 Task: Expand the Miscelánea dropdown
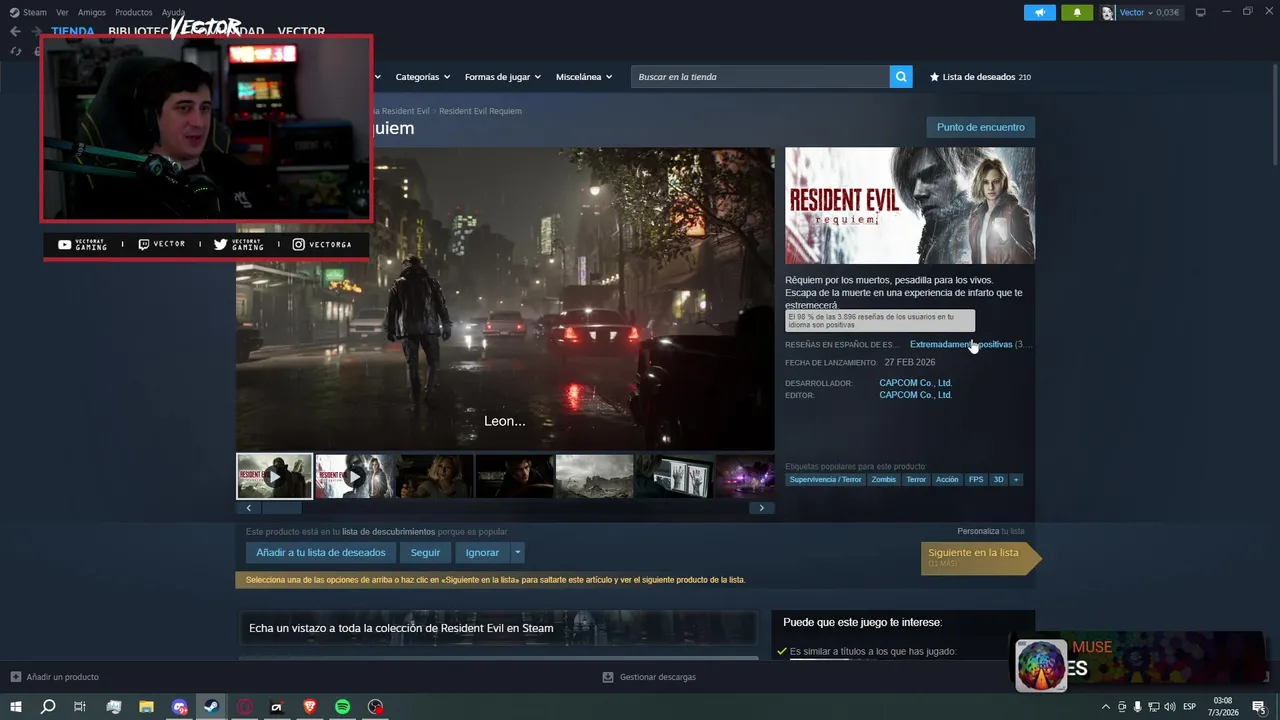[585, 77]
